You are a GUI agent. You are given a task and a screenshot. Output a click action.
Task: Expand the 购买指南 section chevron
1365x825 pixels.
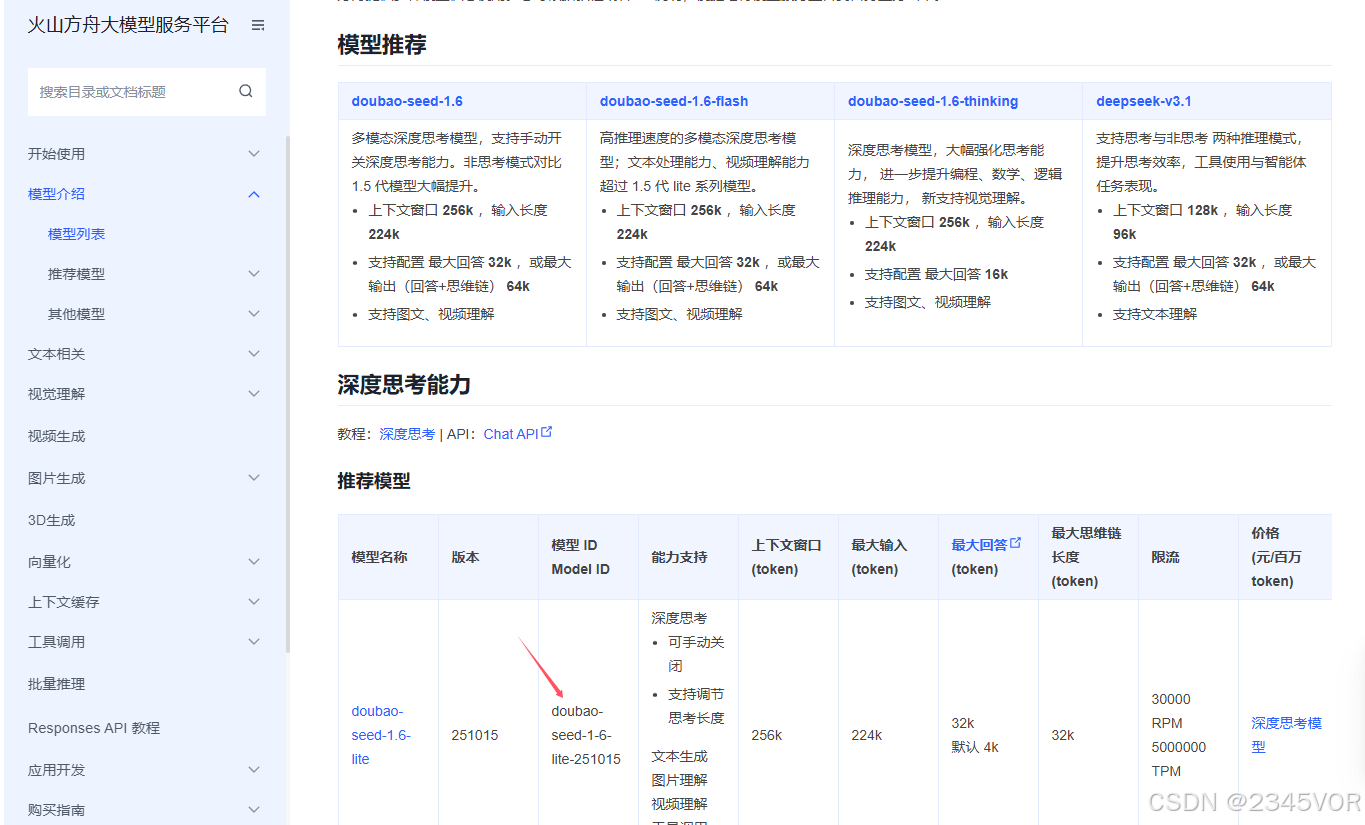254,810
